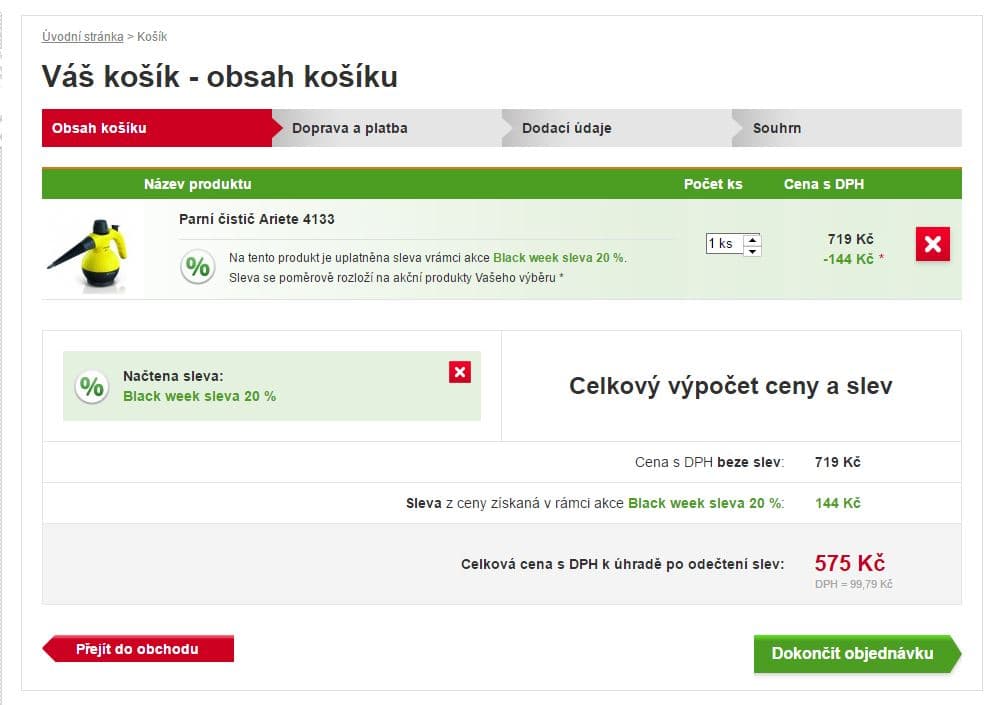
Task: Click the 1 ks quantity field
Action: pos(724,243)
